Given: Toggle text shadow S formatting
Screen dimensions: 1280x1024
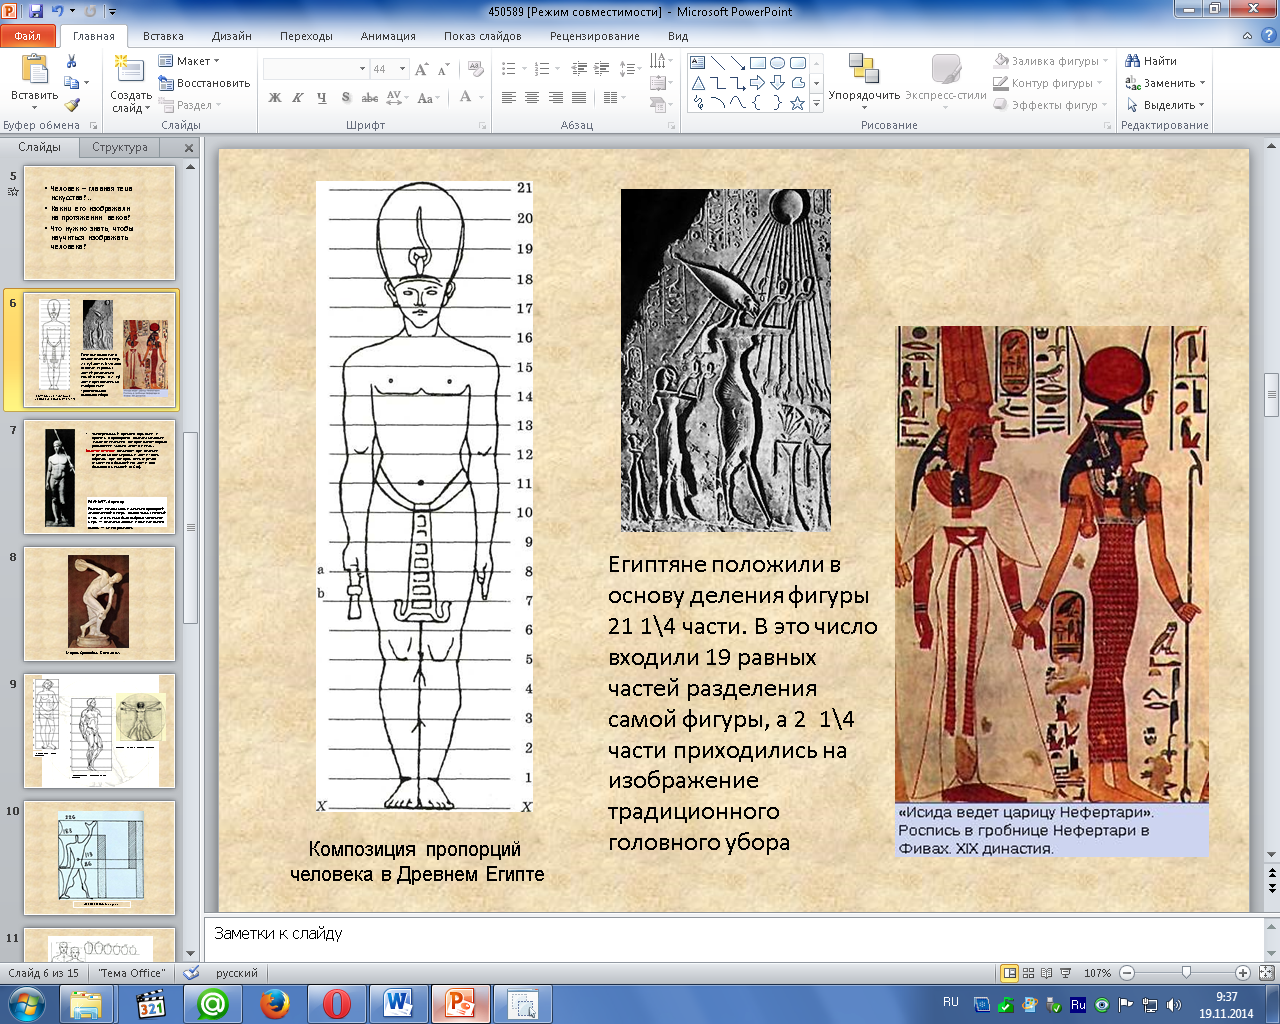Looking at the screenshot, I should tap(345, 98).
